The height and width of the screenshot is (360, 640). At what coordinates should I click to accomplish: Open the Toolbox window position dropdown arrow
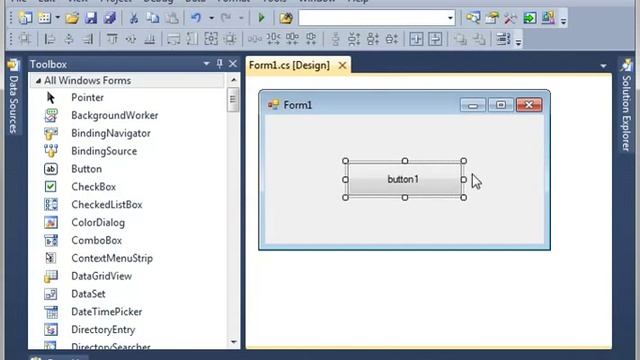pos(206,64)
